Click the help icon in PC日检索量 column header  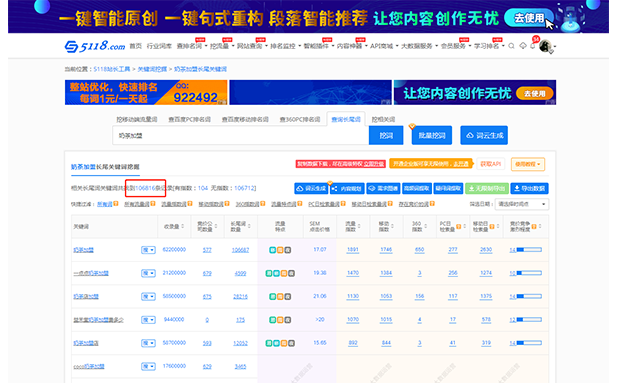[459, 227]
